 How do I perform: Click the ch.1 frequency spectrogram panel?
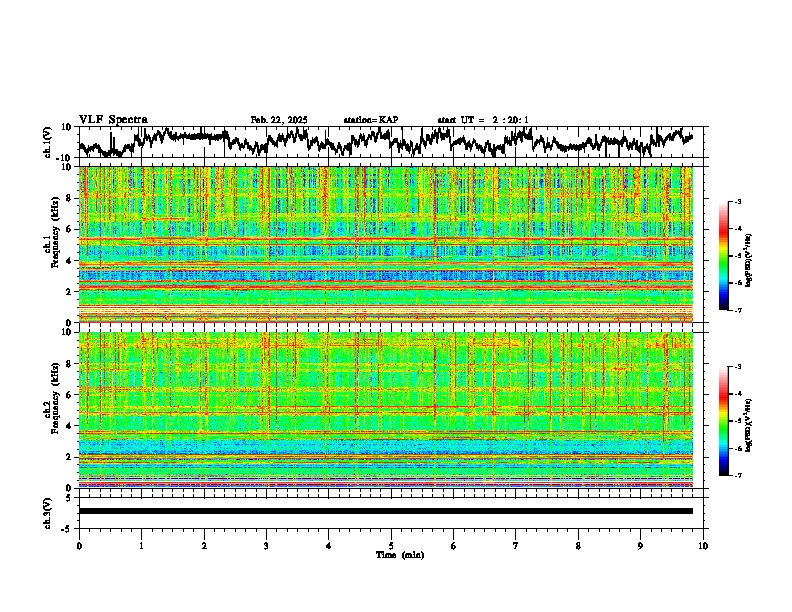click(x=386, y=244)
